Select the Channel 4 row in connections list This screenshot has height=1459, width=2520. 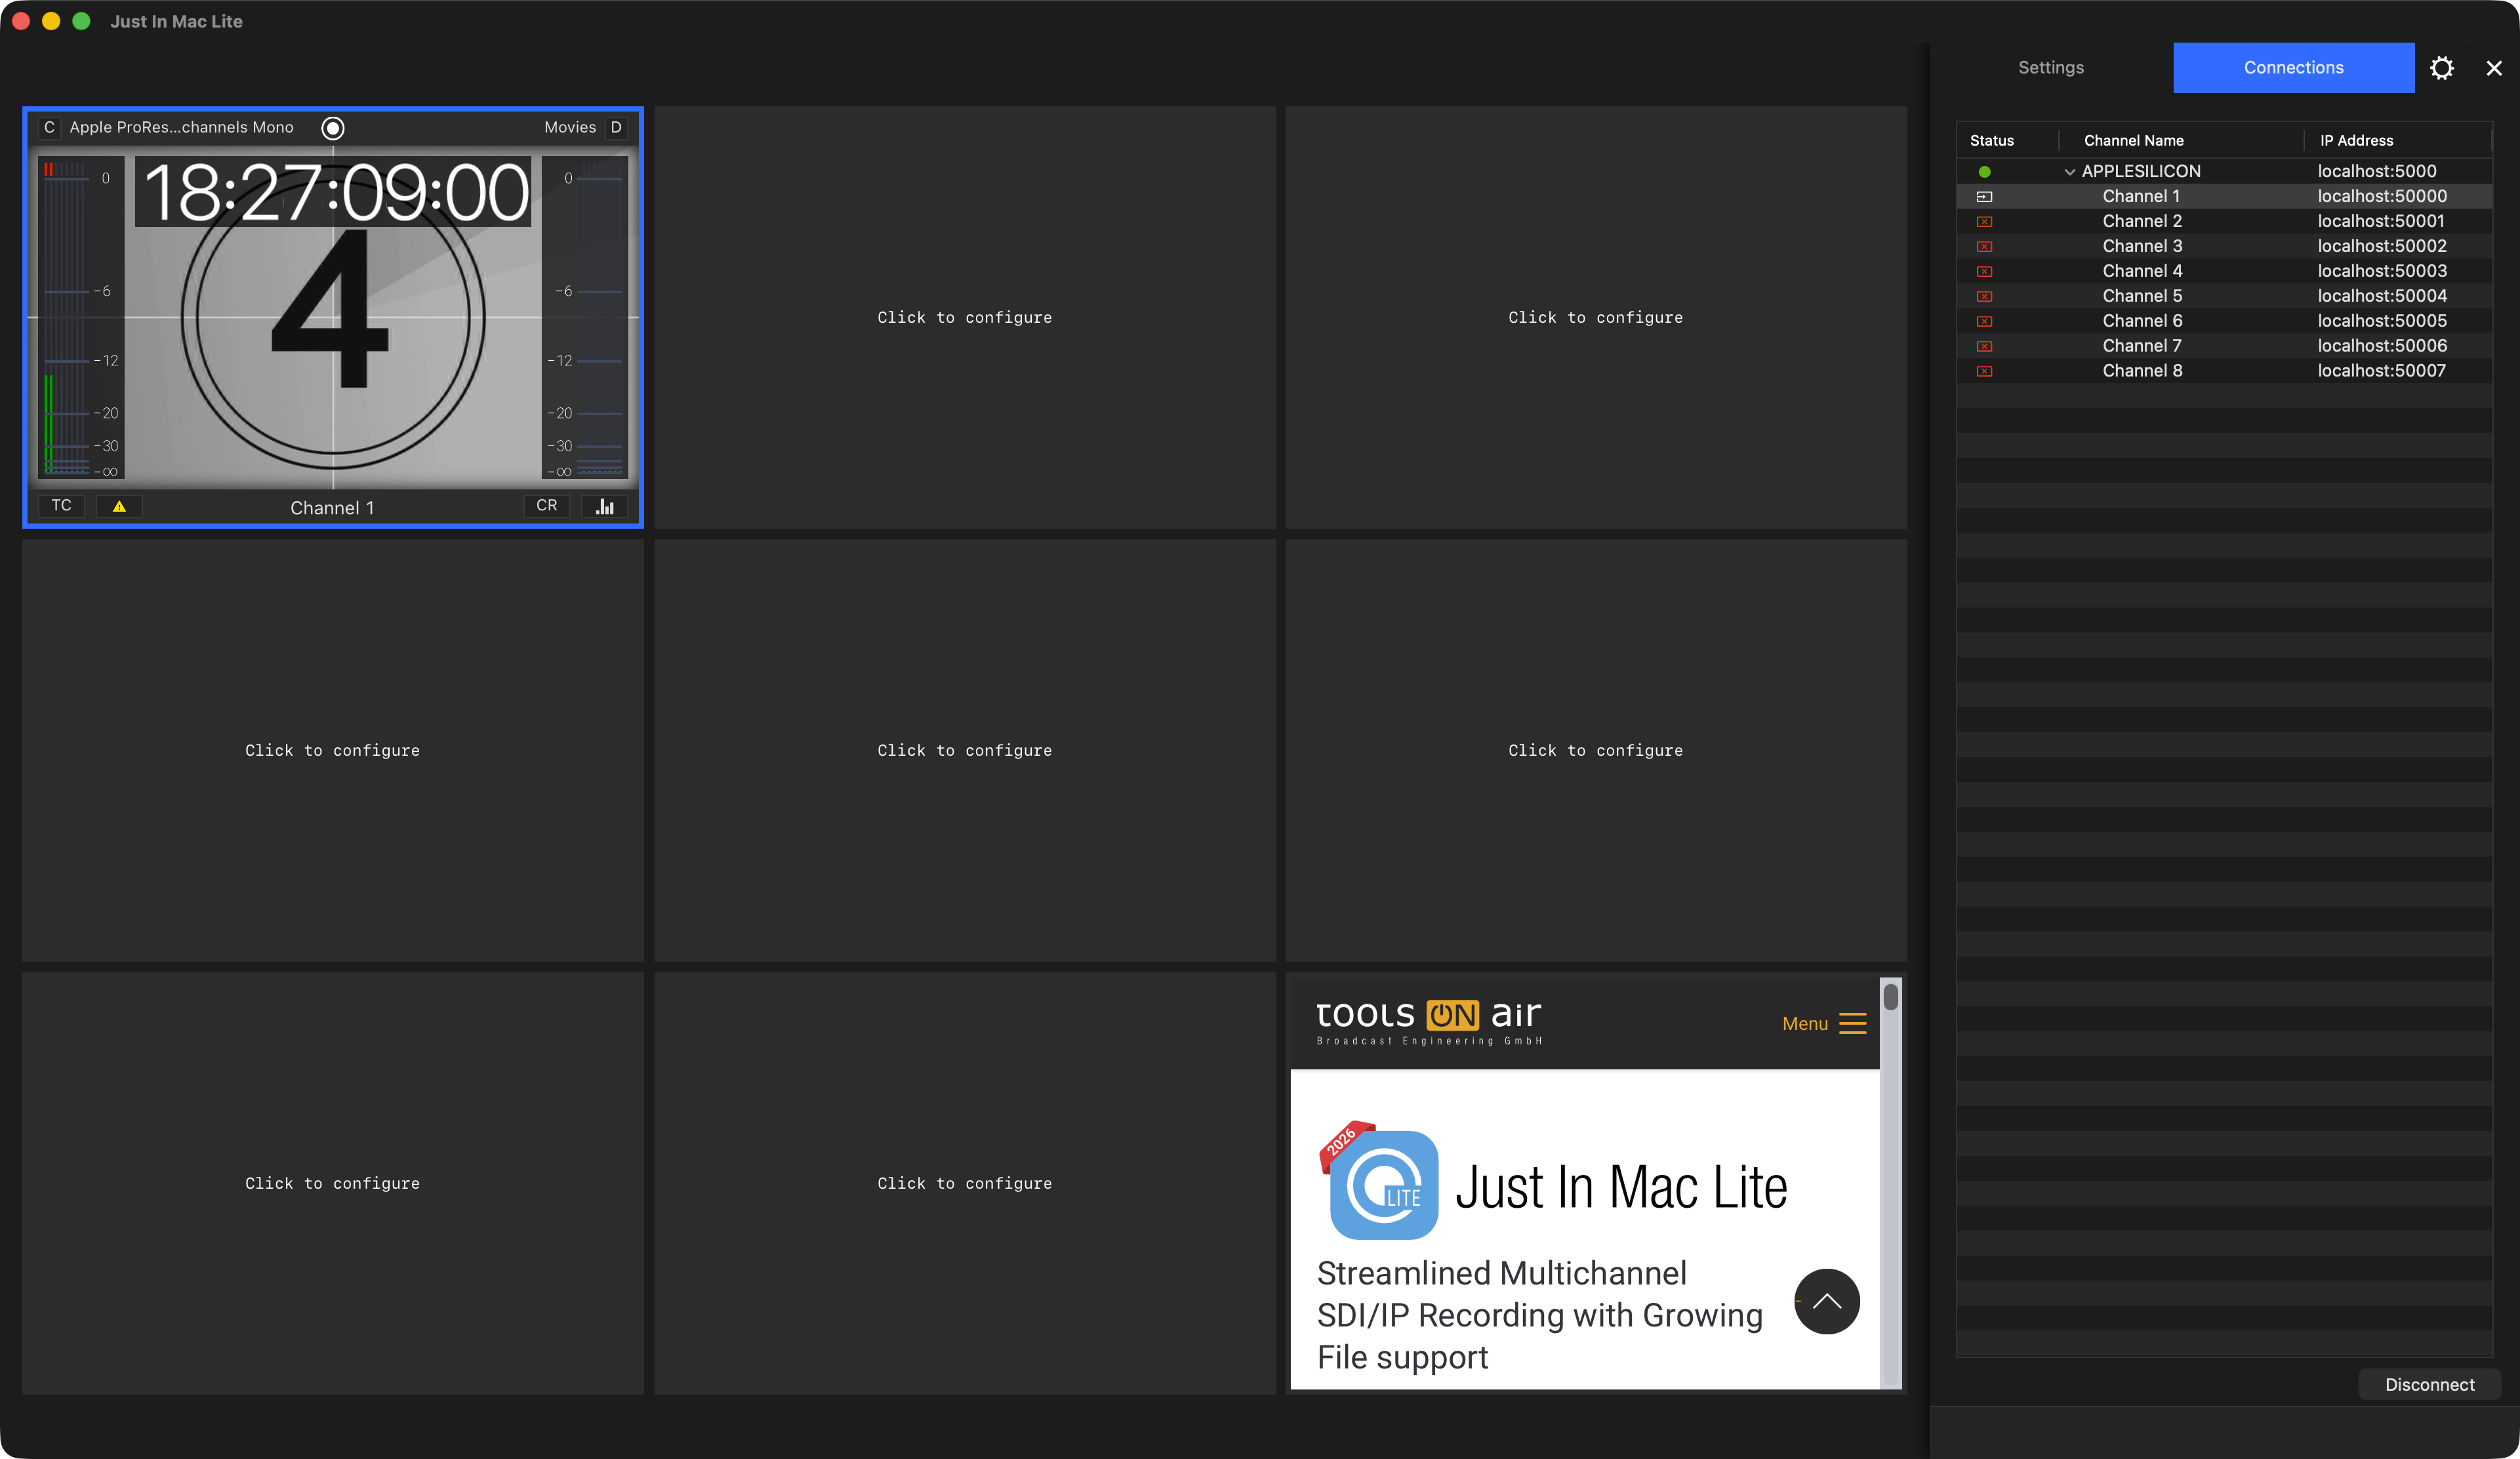tap(2224, 272)
